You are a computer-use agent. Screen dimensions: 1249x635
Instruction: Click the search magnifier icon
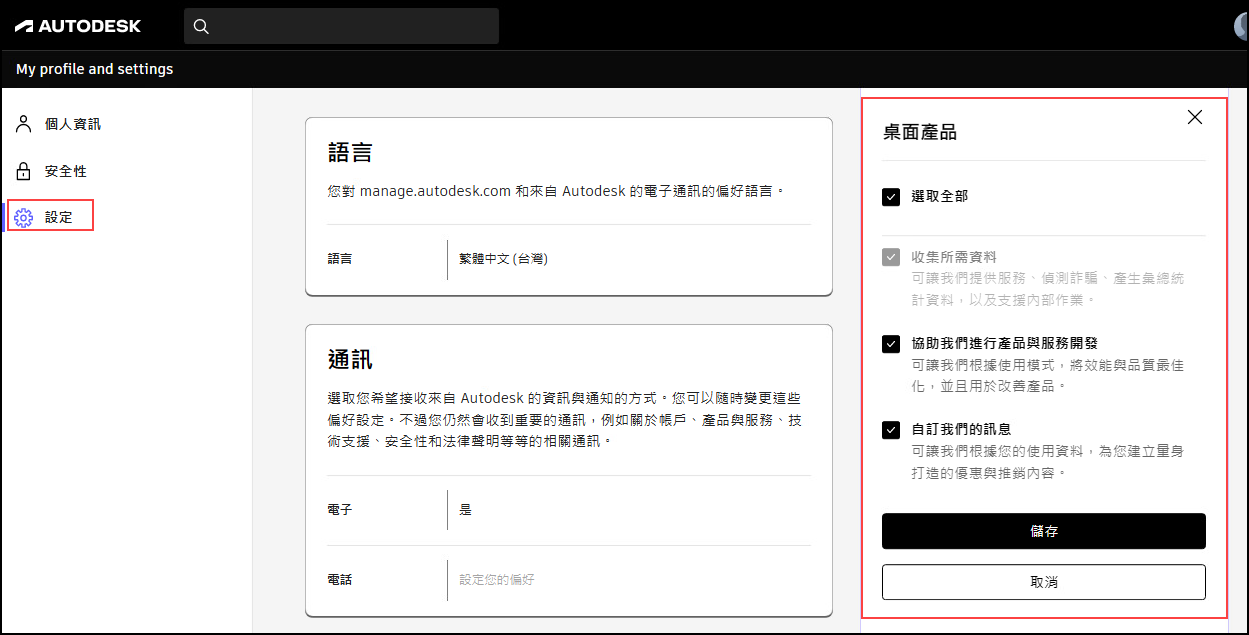click(x=201, y=25)
